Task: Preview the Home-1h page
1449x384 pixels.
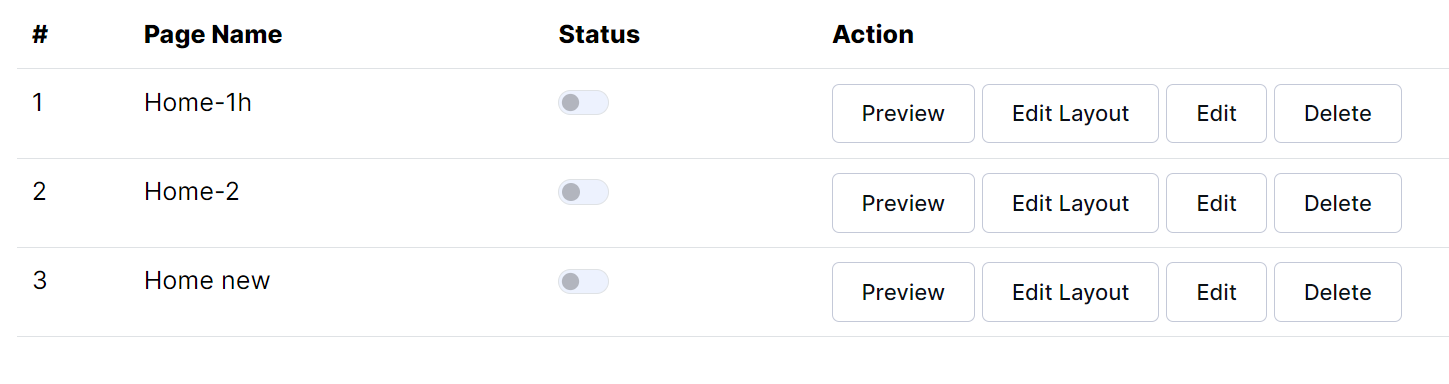Action: (903, 114)
